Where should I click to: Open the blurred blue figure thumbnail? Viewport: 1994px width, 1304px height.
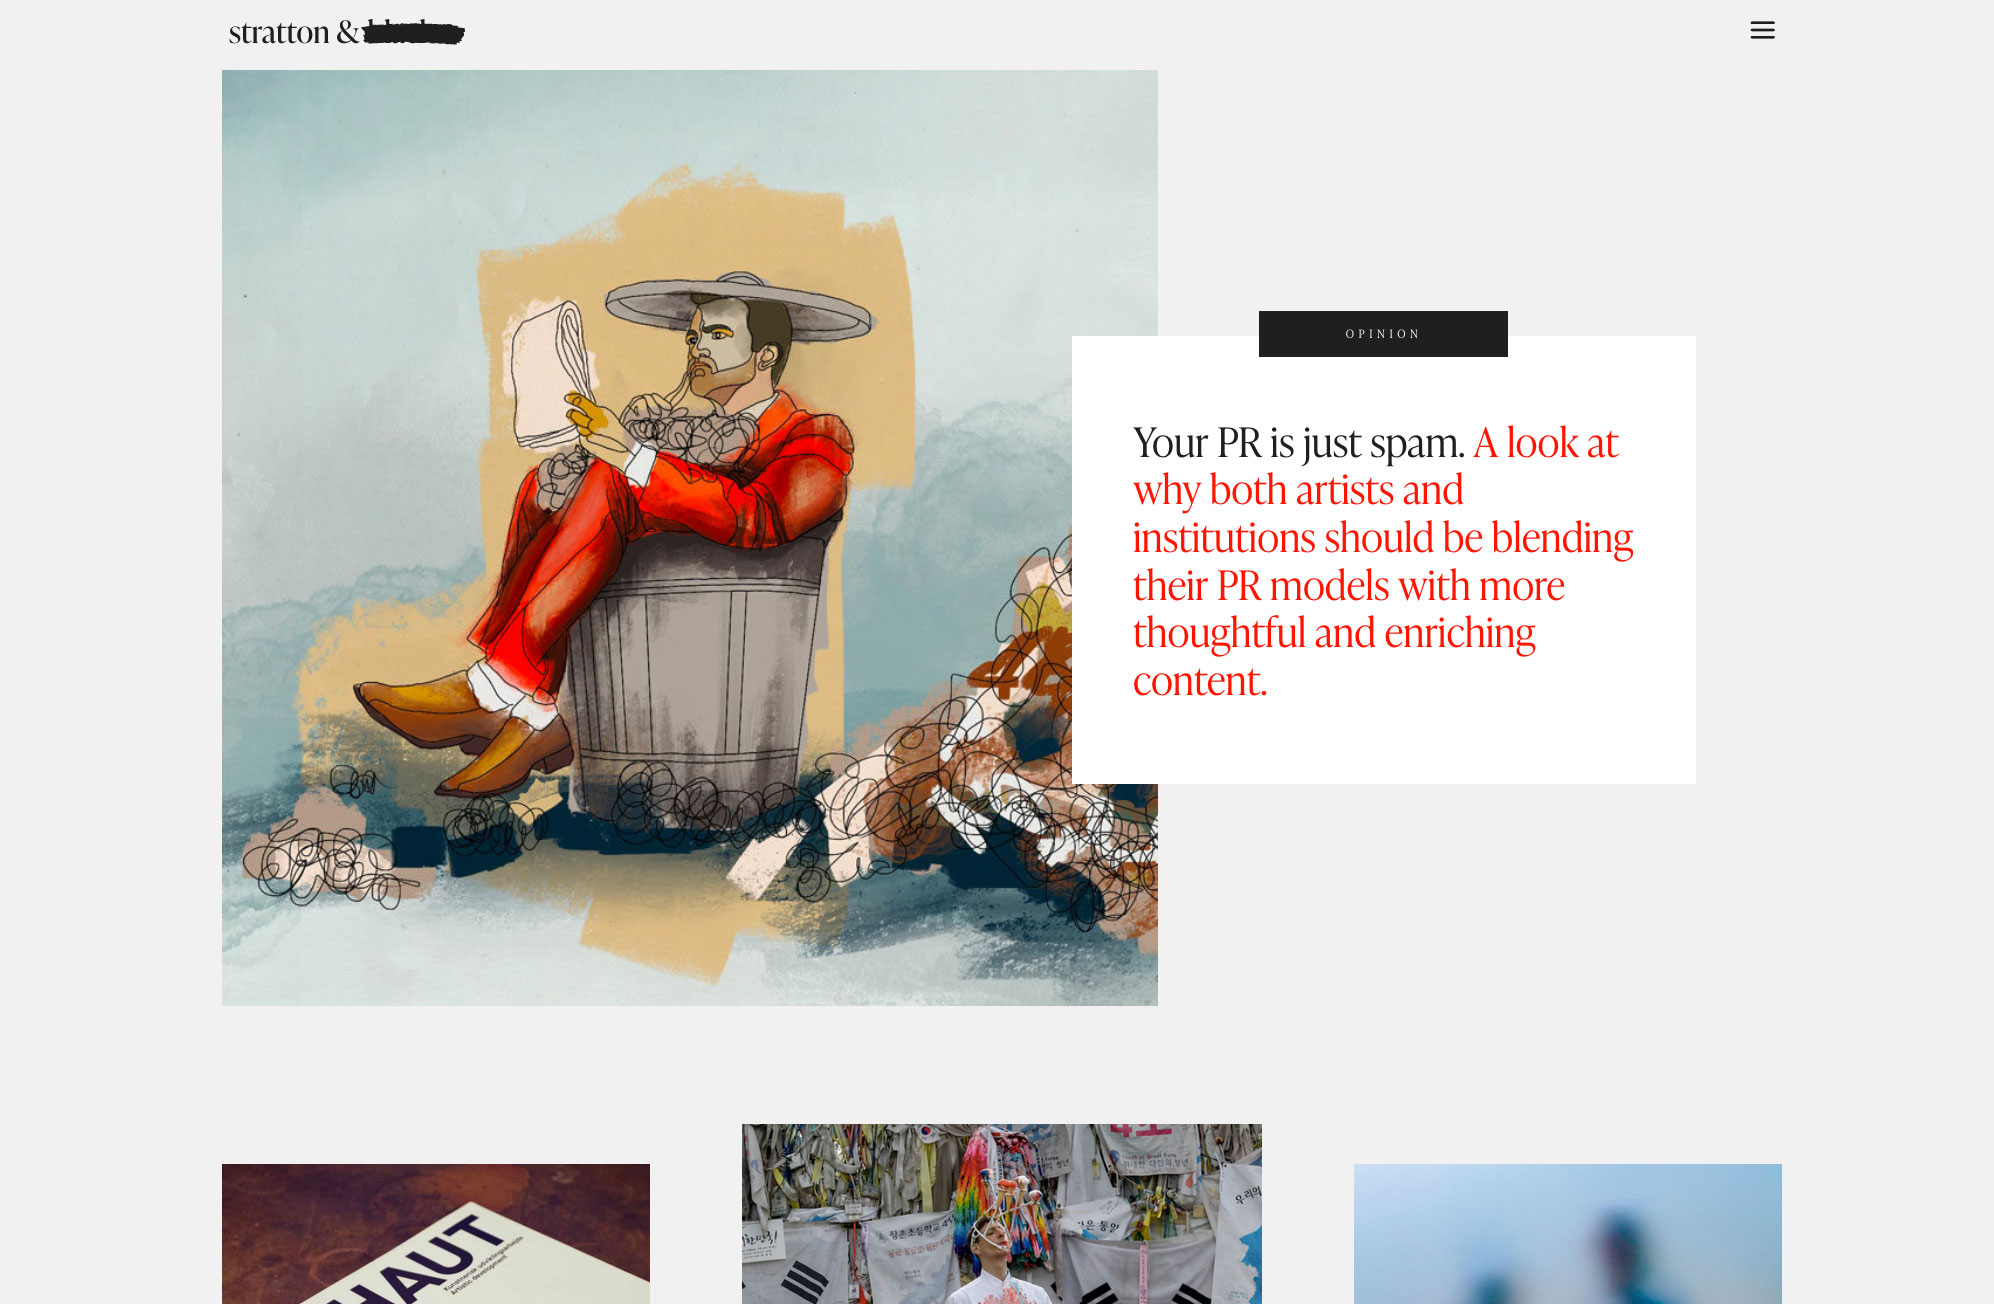tap(1568, 1234)
